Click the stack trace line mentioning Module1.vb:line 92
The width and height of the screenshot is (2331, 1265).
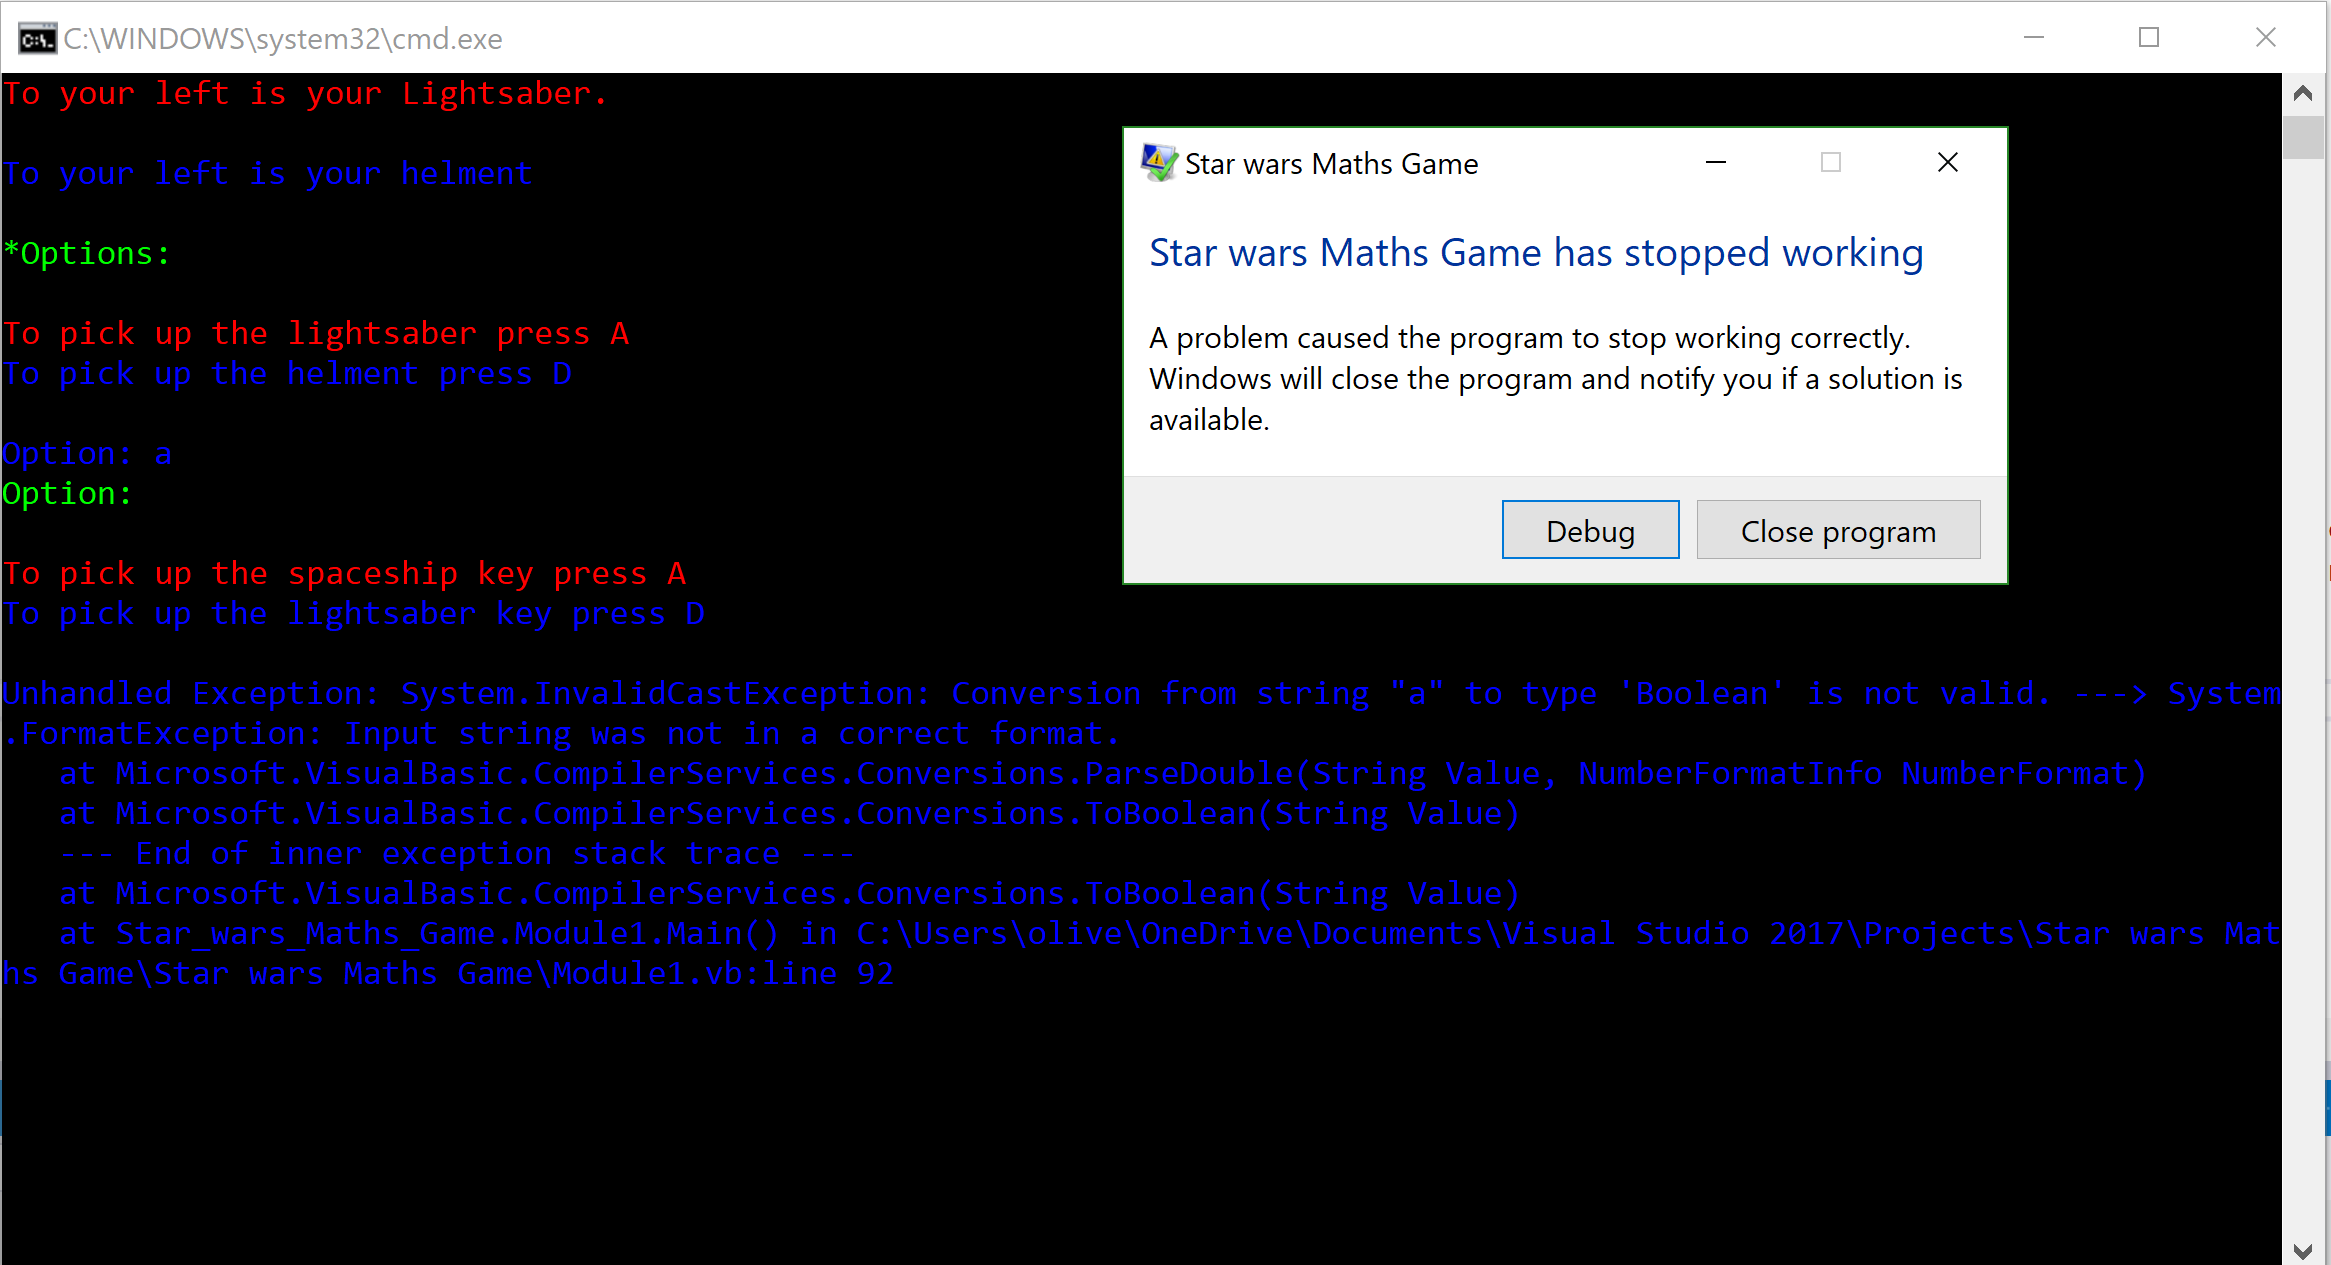450,972
